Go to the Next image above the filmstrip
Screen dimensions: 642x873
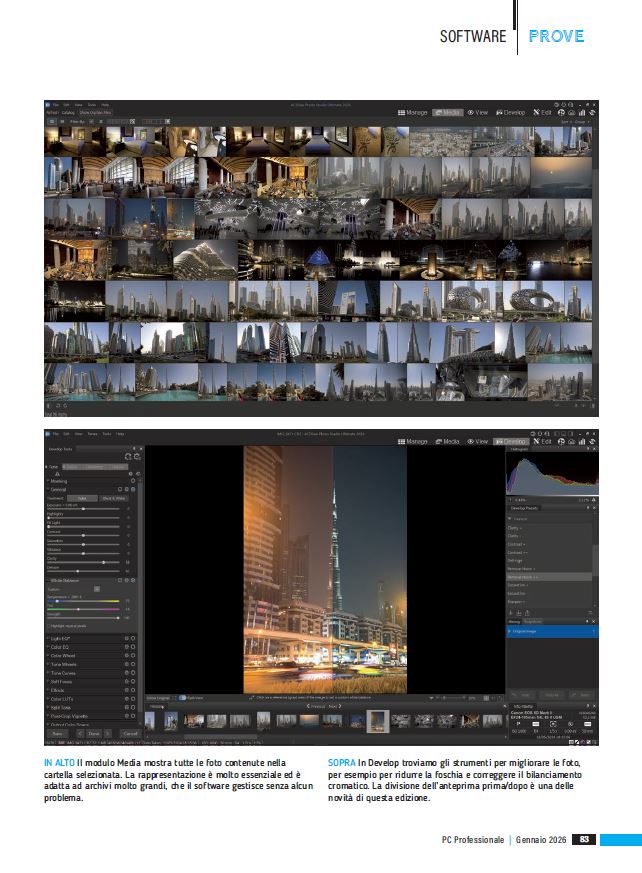click(x=334, y=706)
